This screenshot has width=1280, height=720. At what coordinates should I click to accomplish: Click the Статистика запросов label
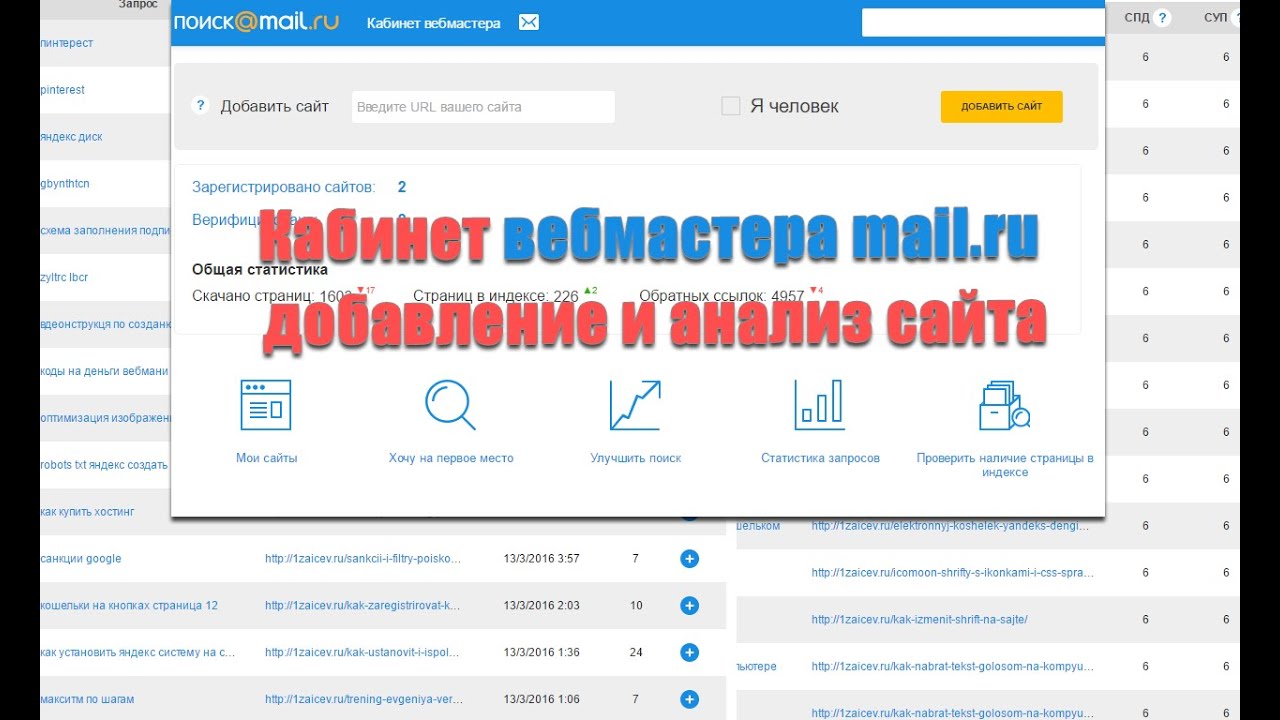[x=820, y=458]
